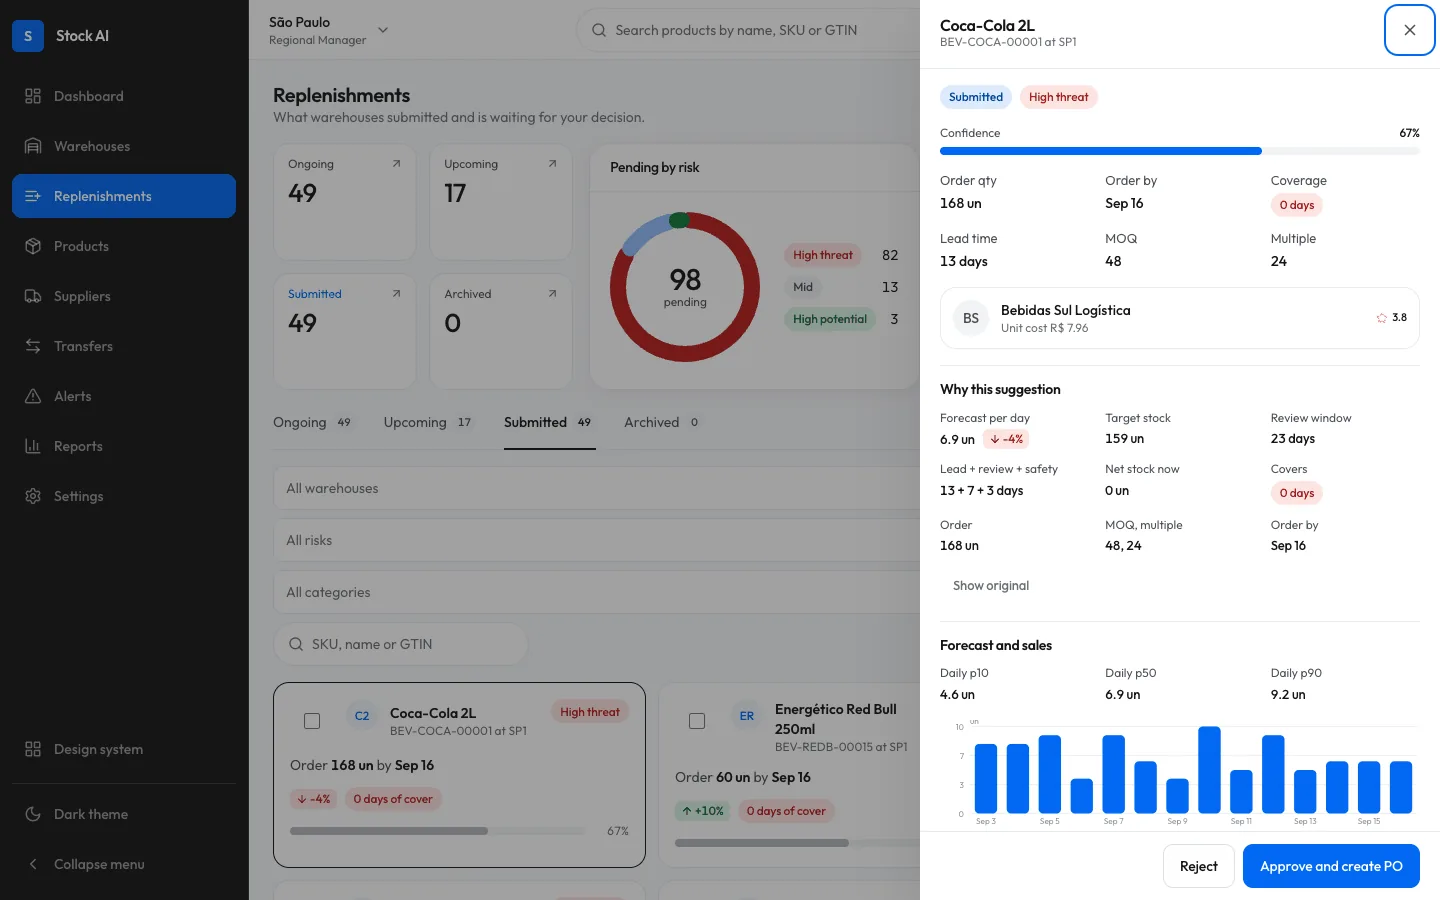The image size is (1440, 900).
Task: Click the arrow icon on Archived card
Action: pyautogui.click(x=552, y=294)
